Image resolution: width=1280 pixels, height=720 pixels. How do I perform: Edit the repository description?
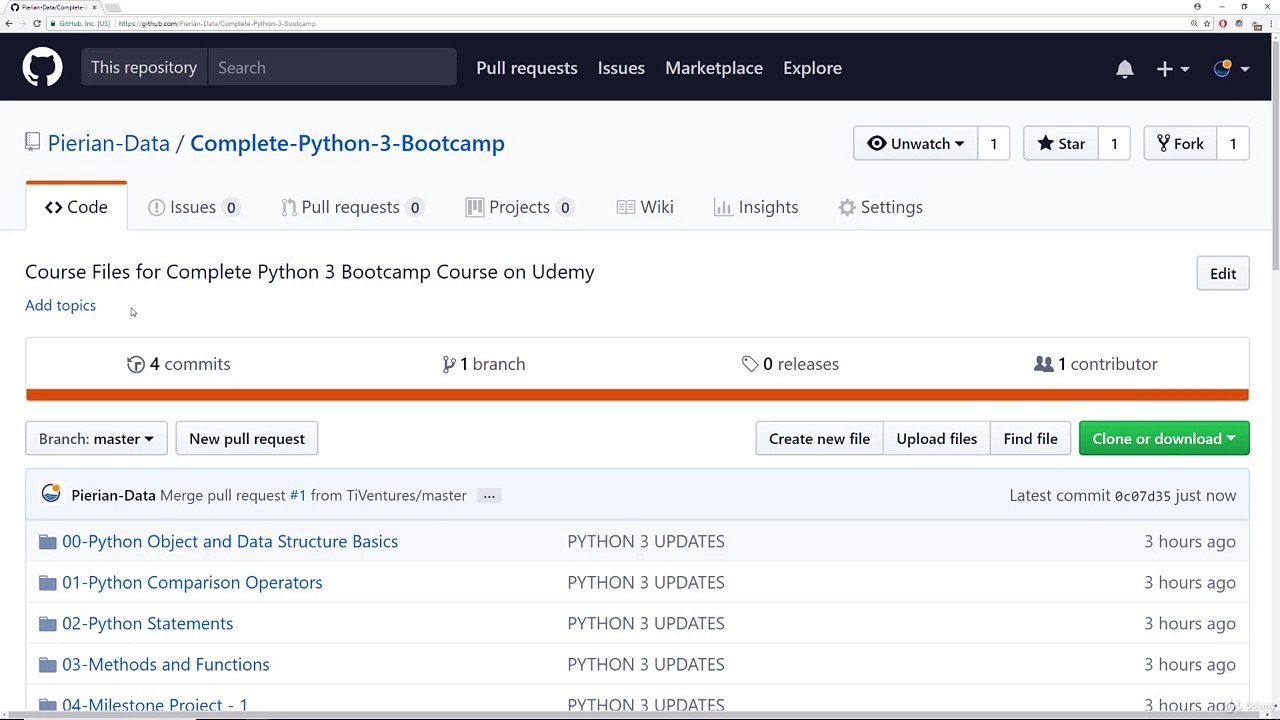click(x=1223, y=274)
